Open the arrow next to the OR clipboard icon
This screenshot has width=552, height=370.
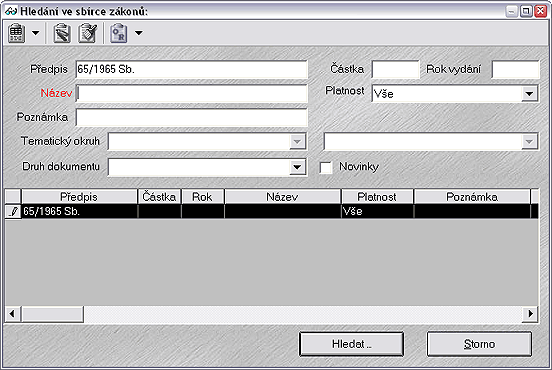pos(139,33)
